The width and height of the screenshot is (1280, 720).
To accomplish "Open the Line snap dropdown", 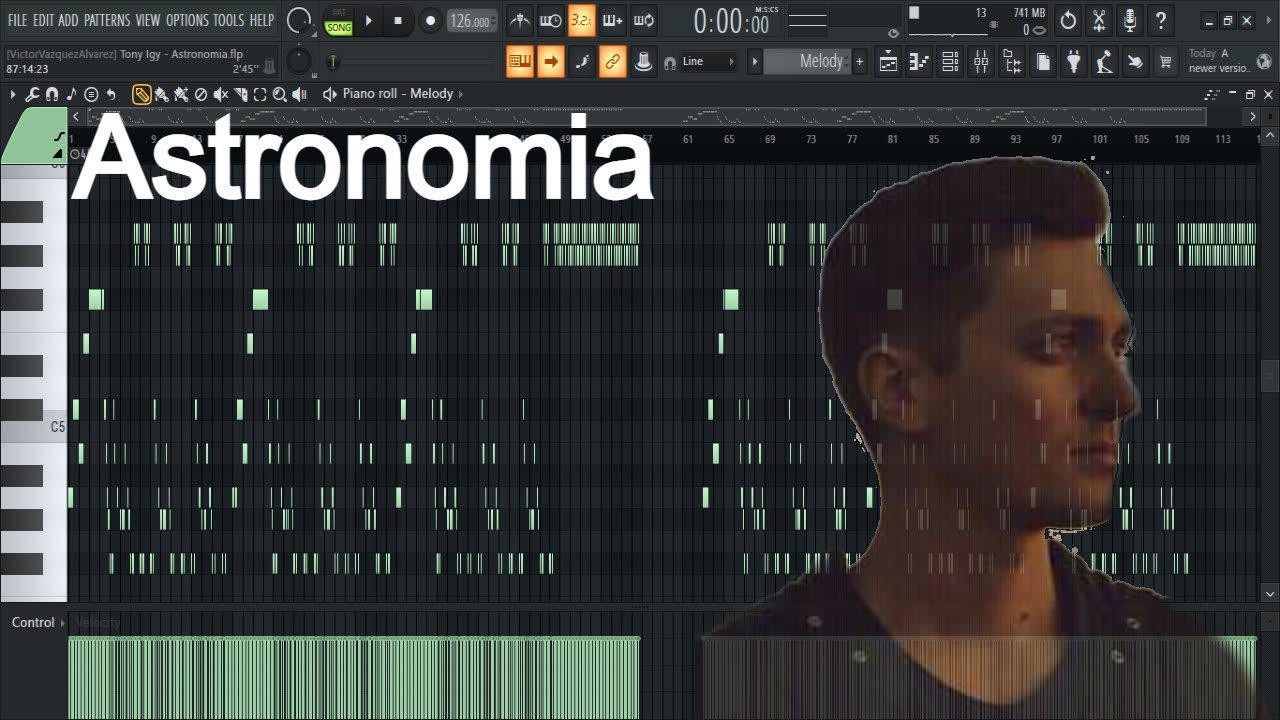I will (x=708, y=62).
